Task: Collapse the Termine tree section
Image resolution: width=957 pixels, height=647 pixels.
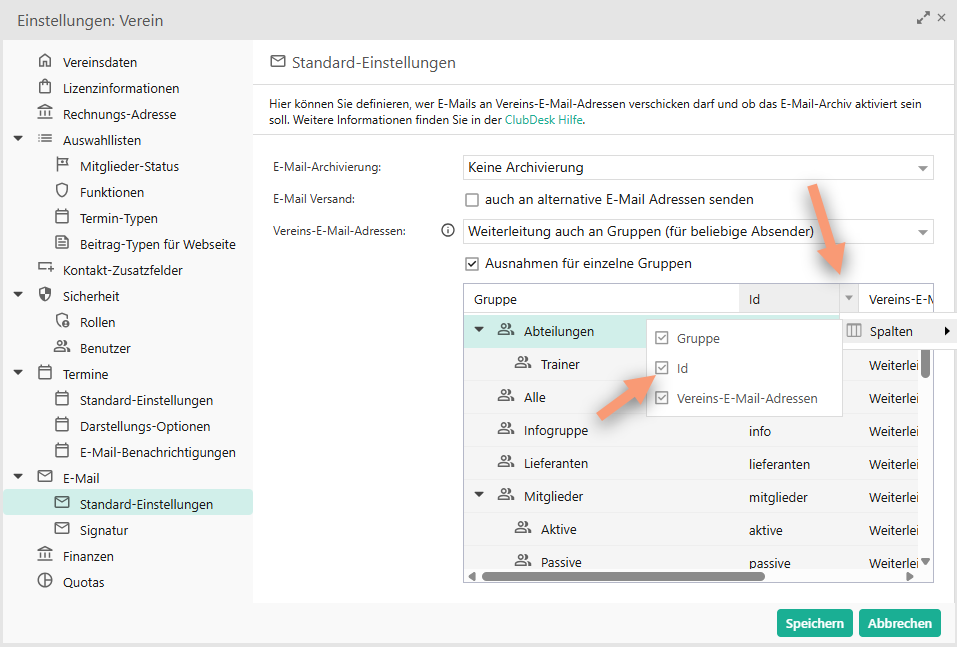Action: [18, 373]
